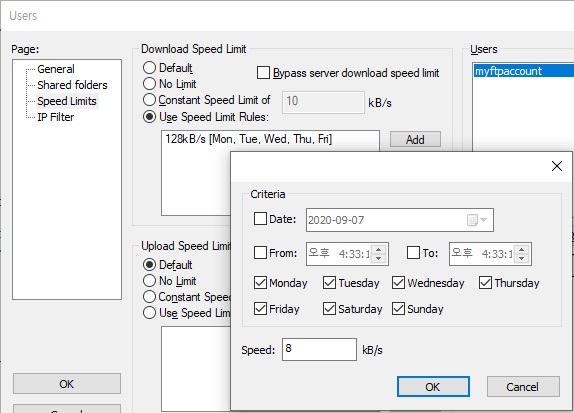This screenshot has height=413, width=574.
Task: Open the Date calendar dropdown
Action: pos(477,220)
